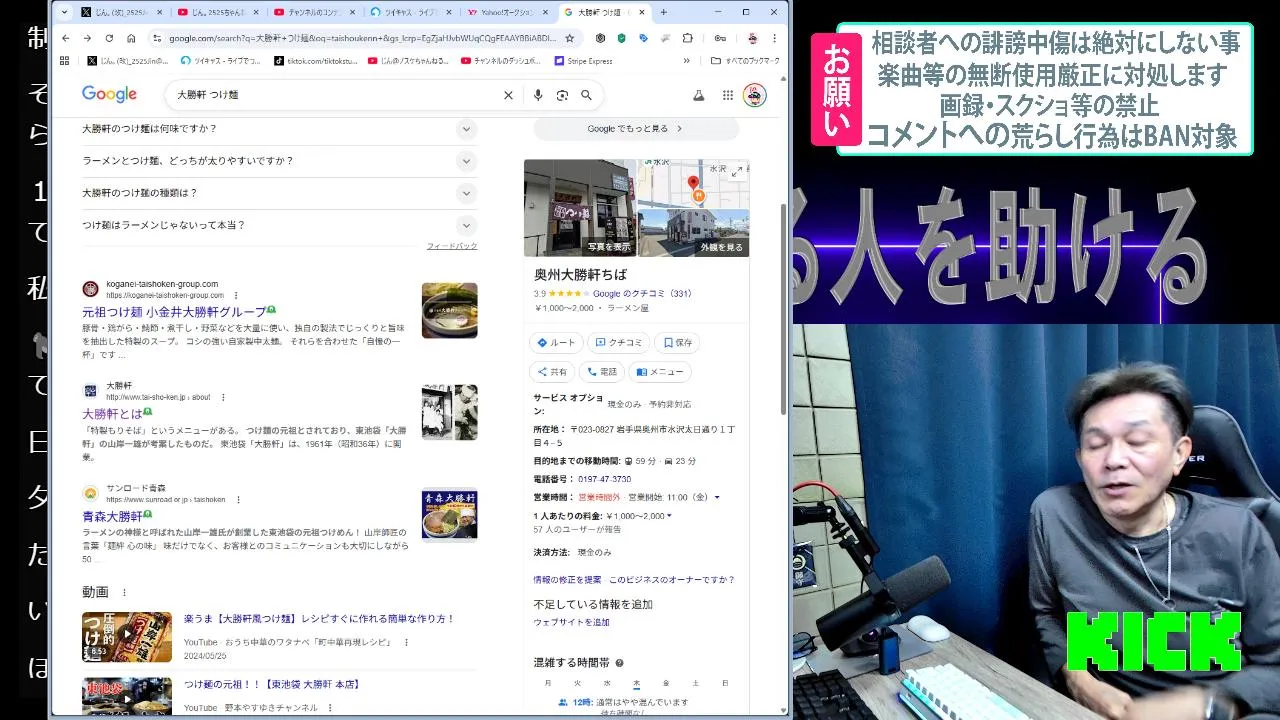Open Google のクチコミ (331) link
This screenshot has width=1280, height=720.
642,294
